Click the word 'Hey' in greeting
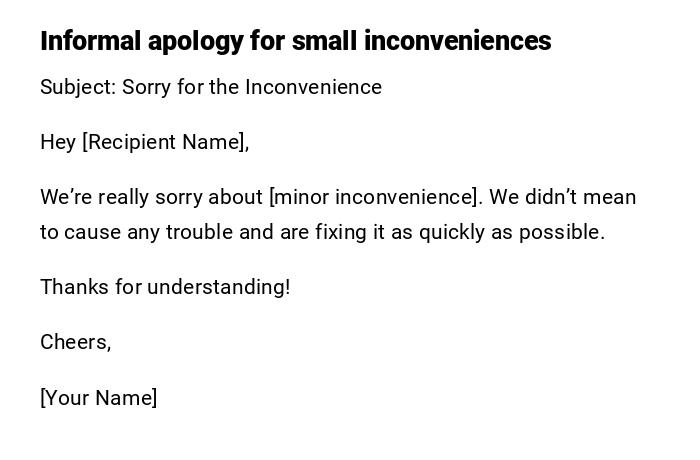 tap(58, 142)
